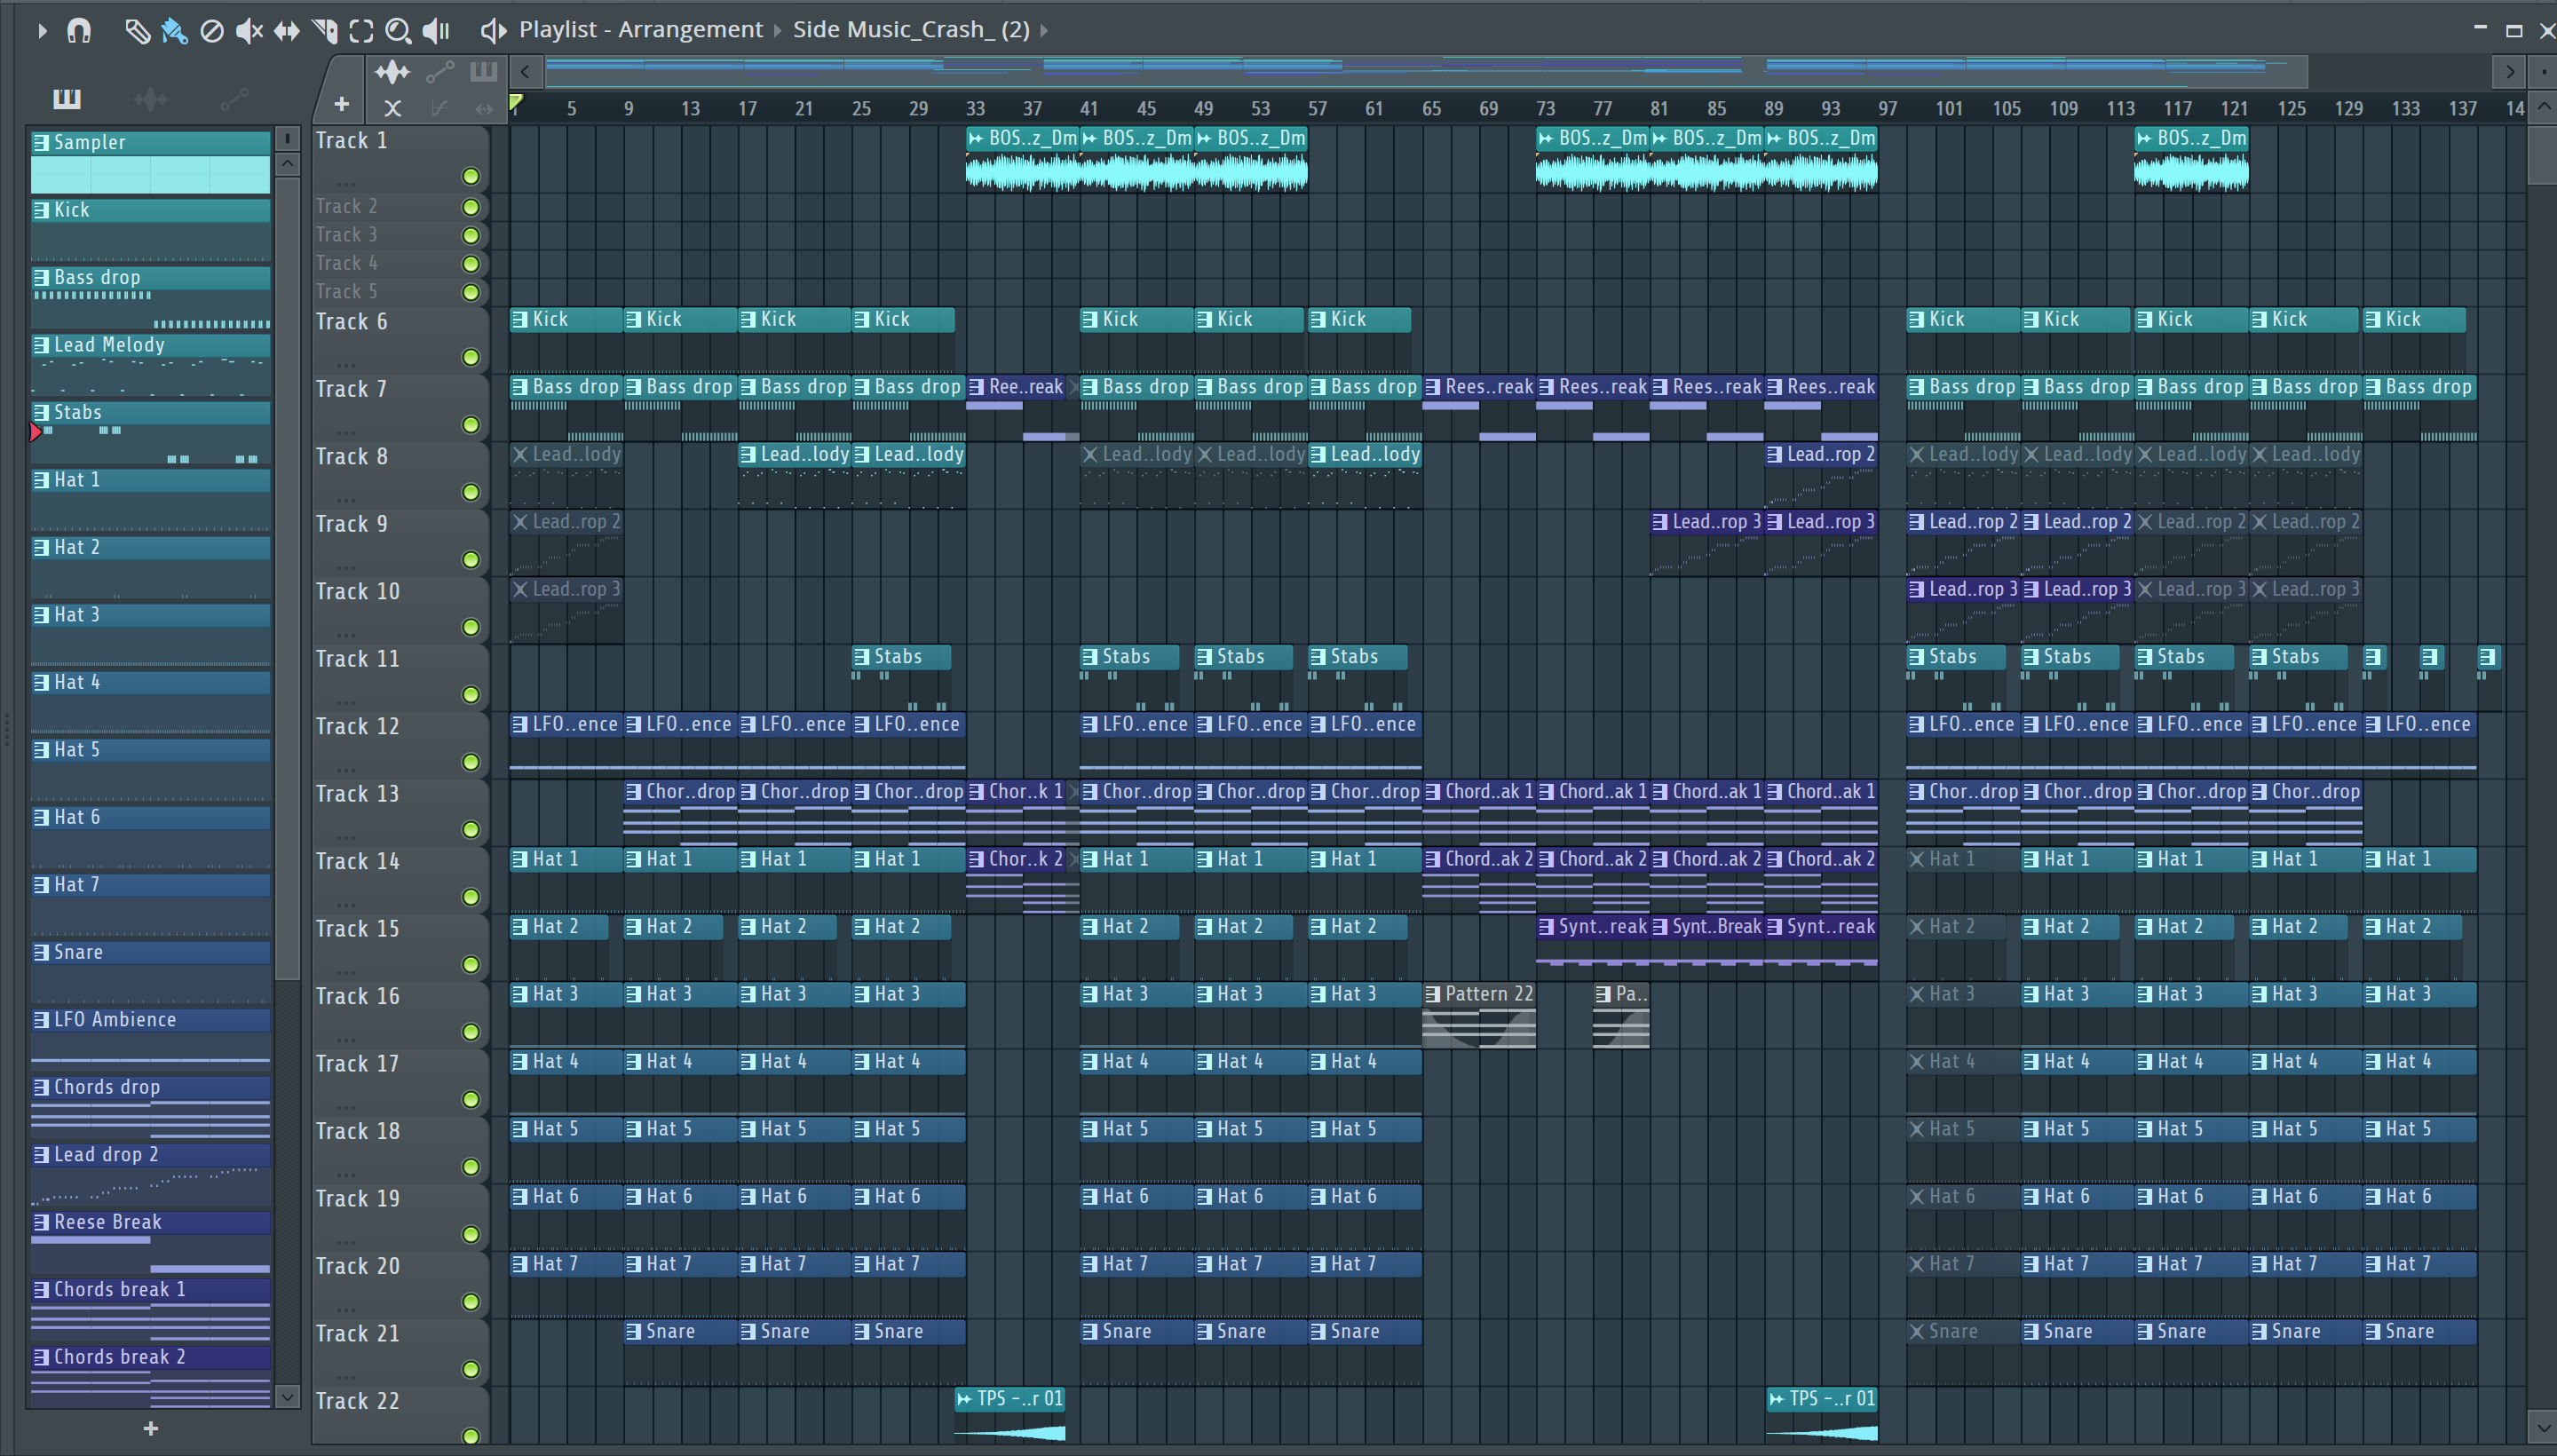The height and width of the screenshot is (1456, 2557).
Task: Select the Stabs pattern in picker
Action: pyautogui.click(x=150, y=432)
